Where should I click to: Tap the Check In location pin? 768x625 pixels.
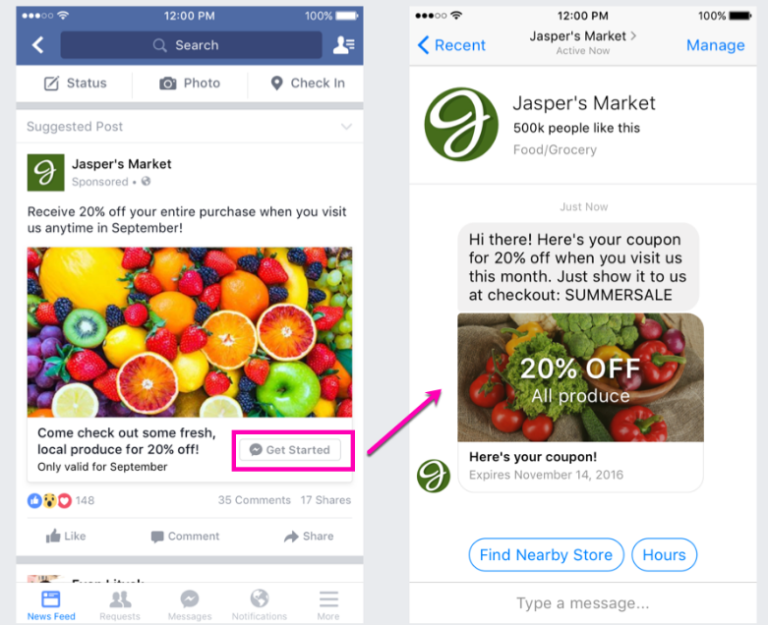(277, 83)
